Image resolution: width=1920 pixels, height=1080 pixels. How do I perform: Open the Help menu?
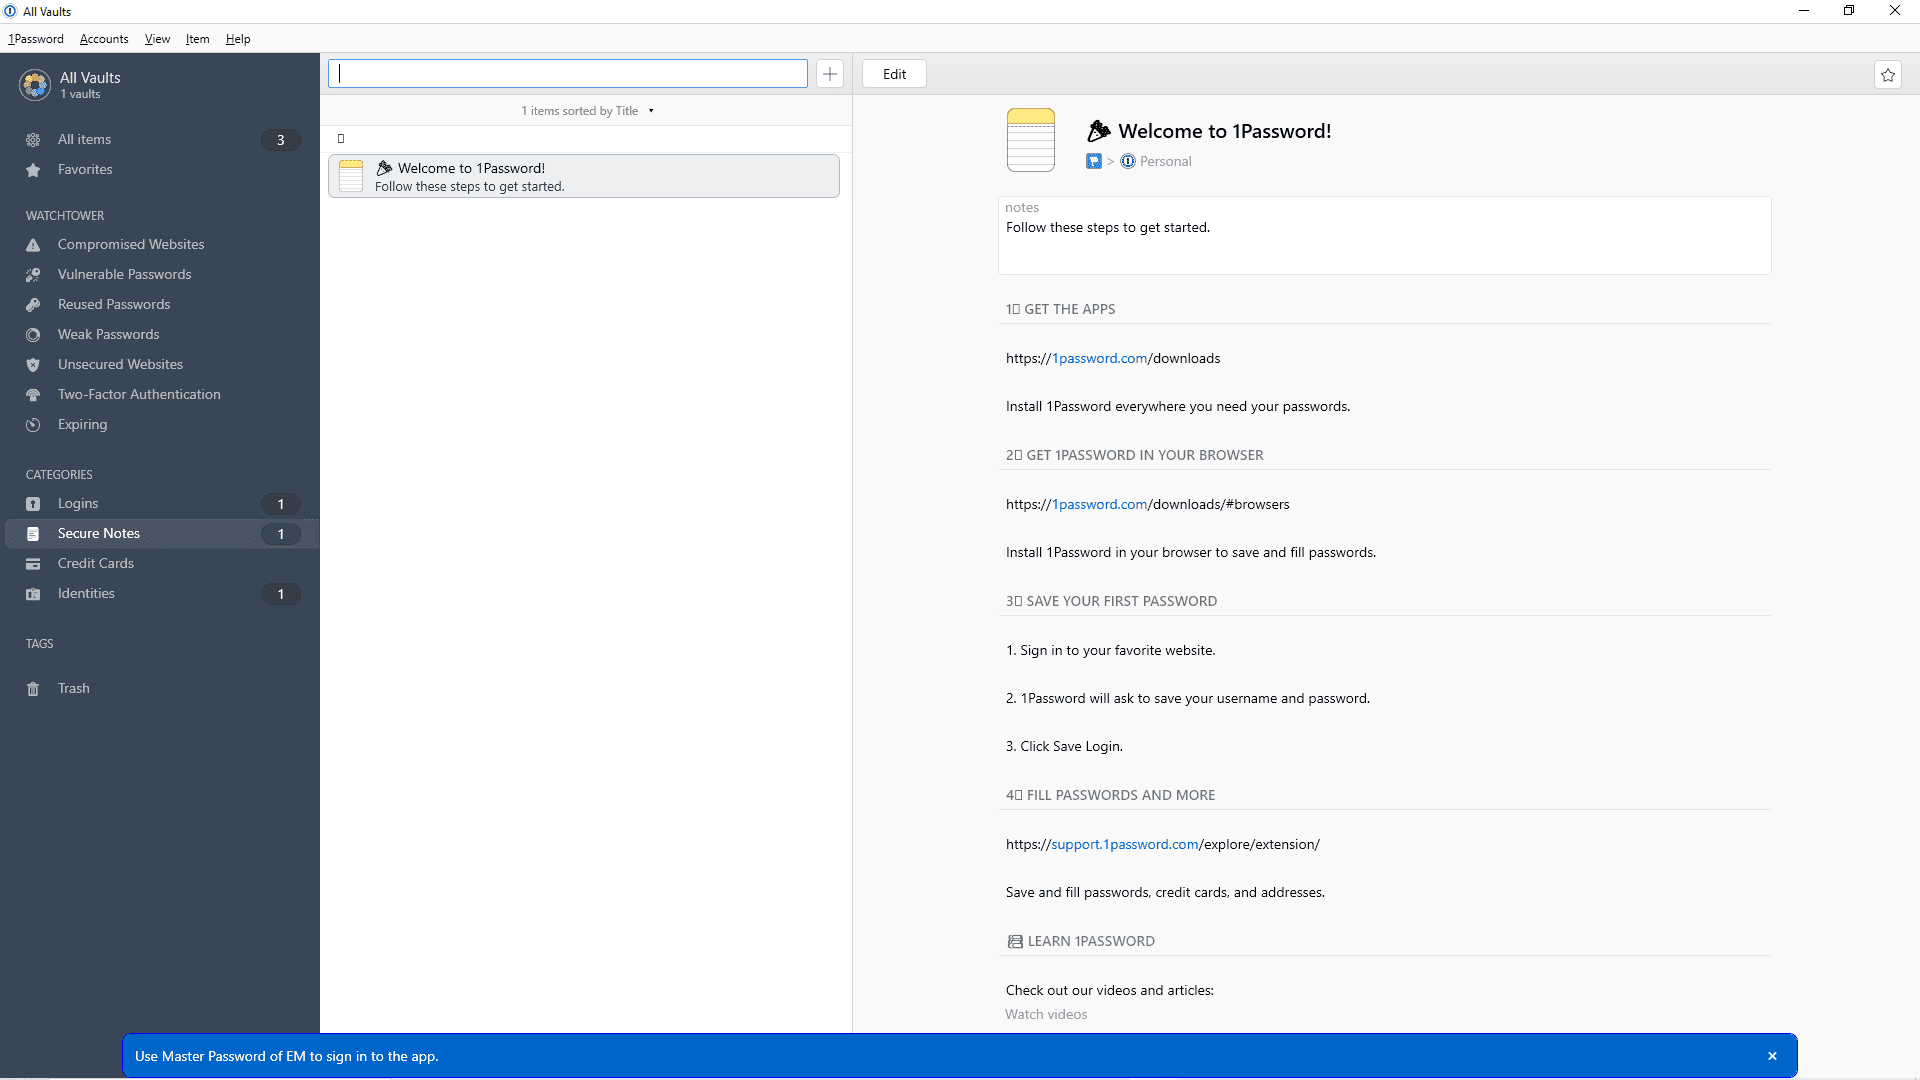click(x=238, y=39)
